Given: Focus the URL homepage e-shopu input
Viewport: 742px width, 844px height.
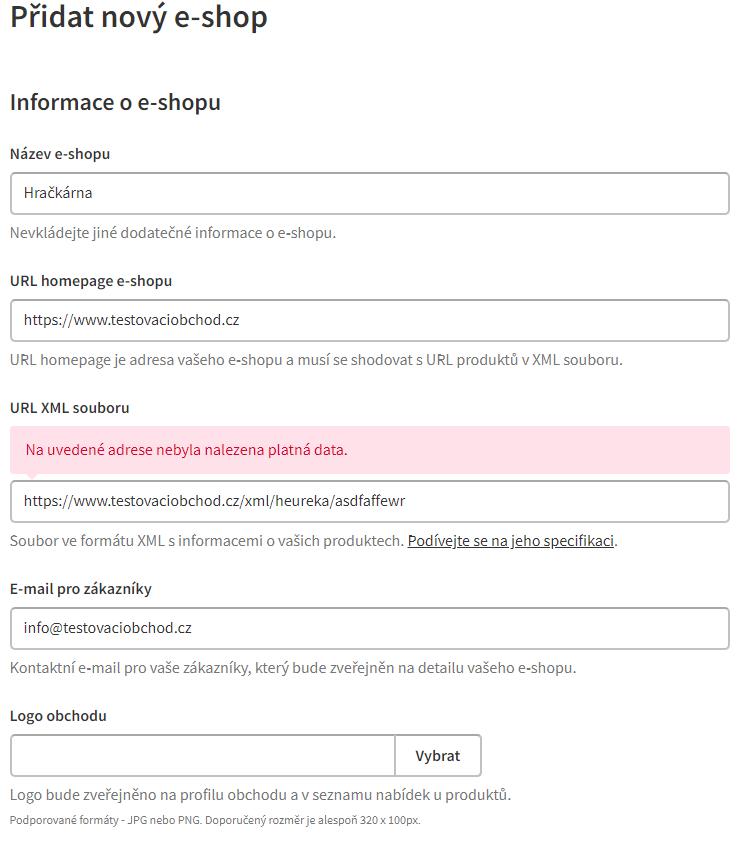Looking at the screenshot, I should point(369,321).
